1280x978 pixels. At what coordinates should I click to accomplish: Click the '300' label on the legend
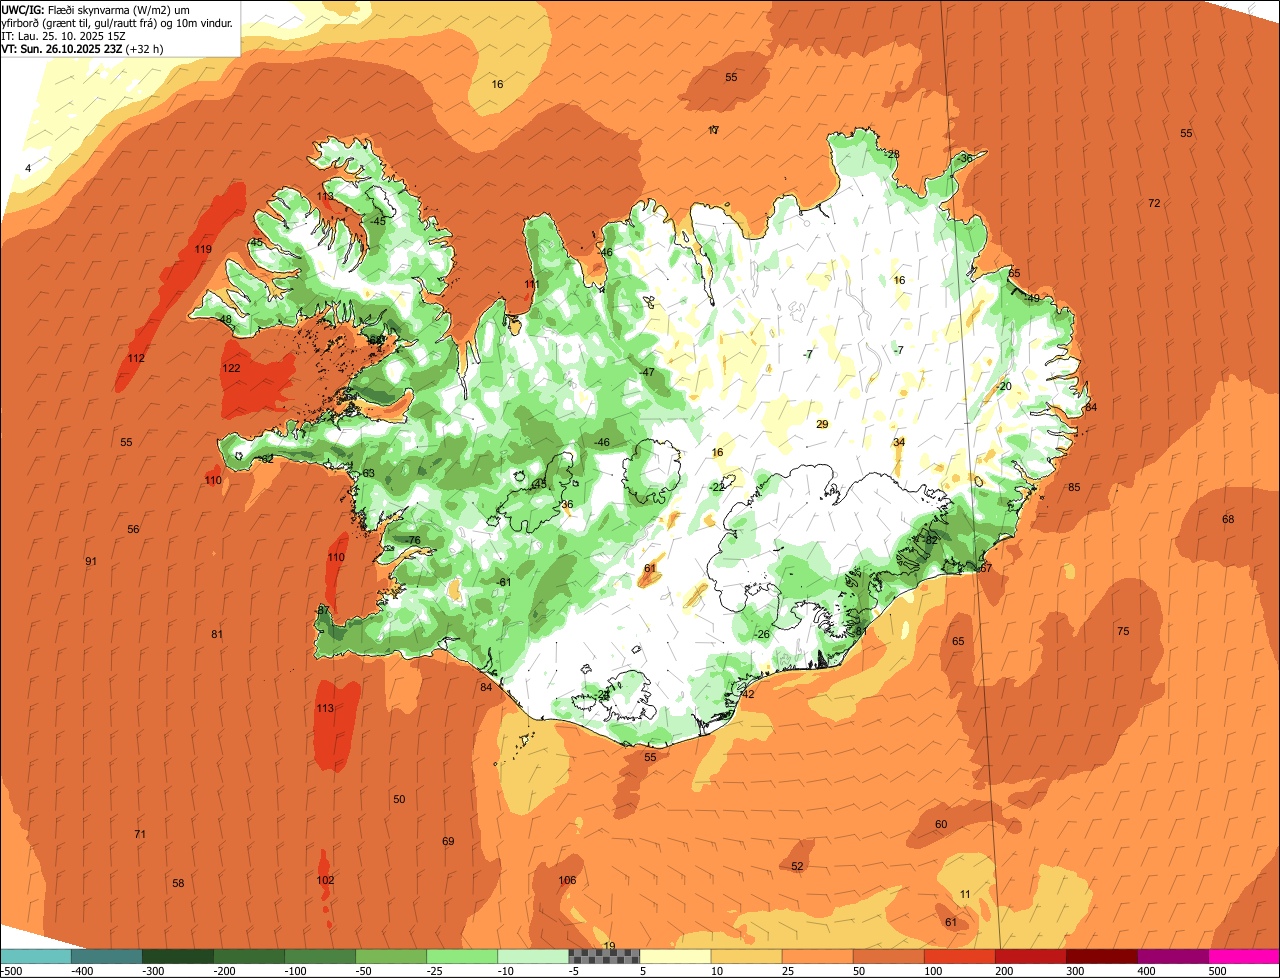tap(1075, 970)
